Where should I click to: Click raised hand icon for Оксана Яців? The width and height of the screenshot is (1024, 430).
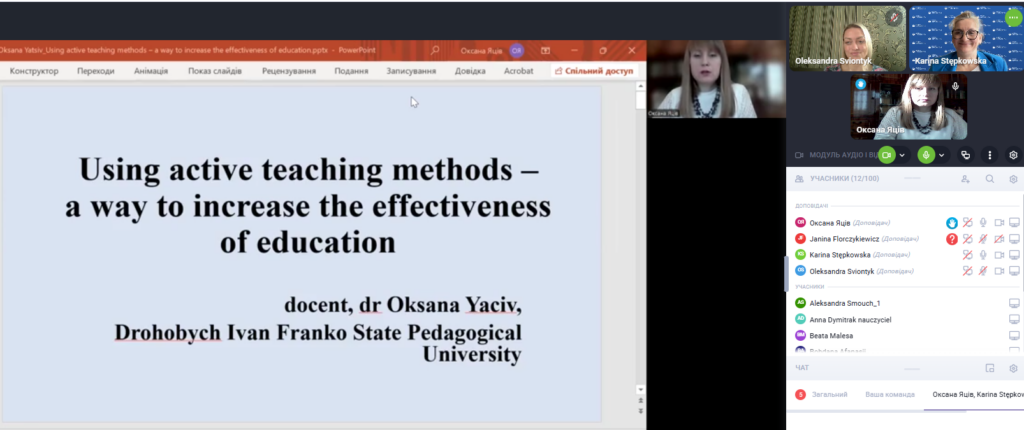tap(952, 223)
